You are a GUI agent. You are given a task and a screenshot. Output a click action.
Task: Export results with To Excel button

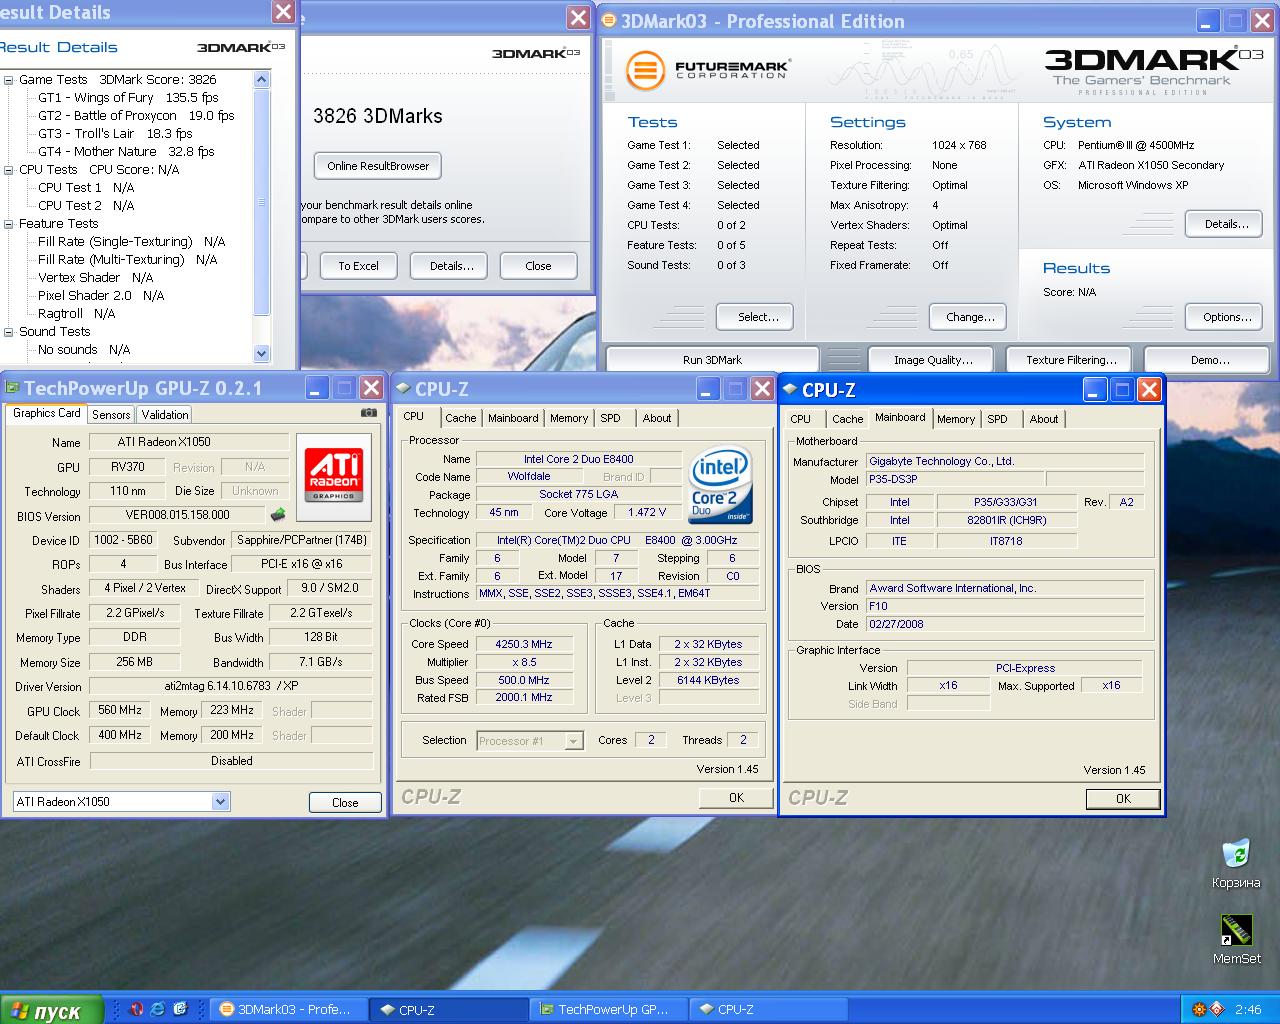(358, 266)
